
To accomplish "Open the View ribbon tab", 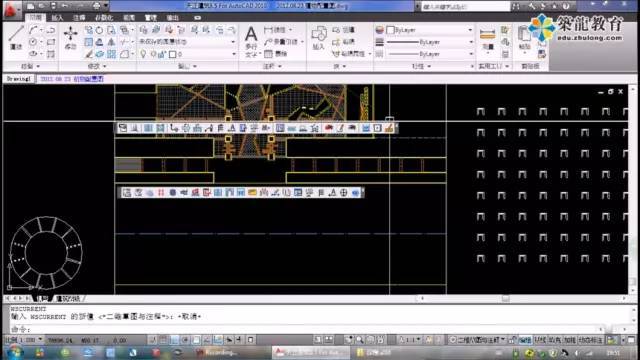I will (129, 18).
